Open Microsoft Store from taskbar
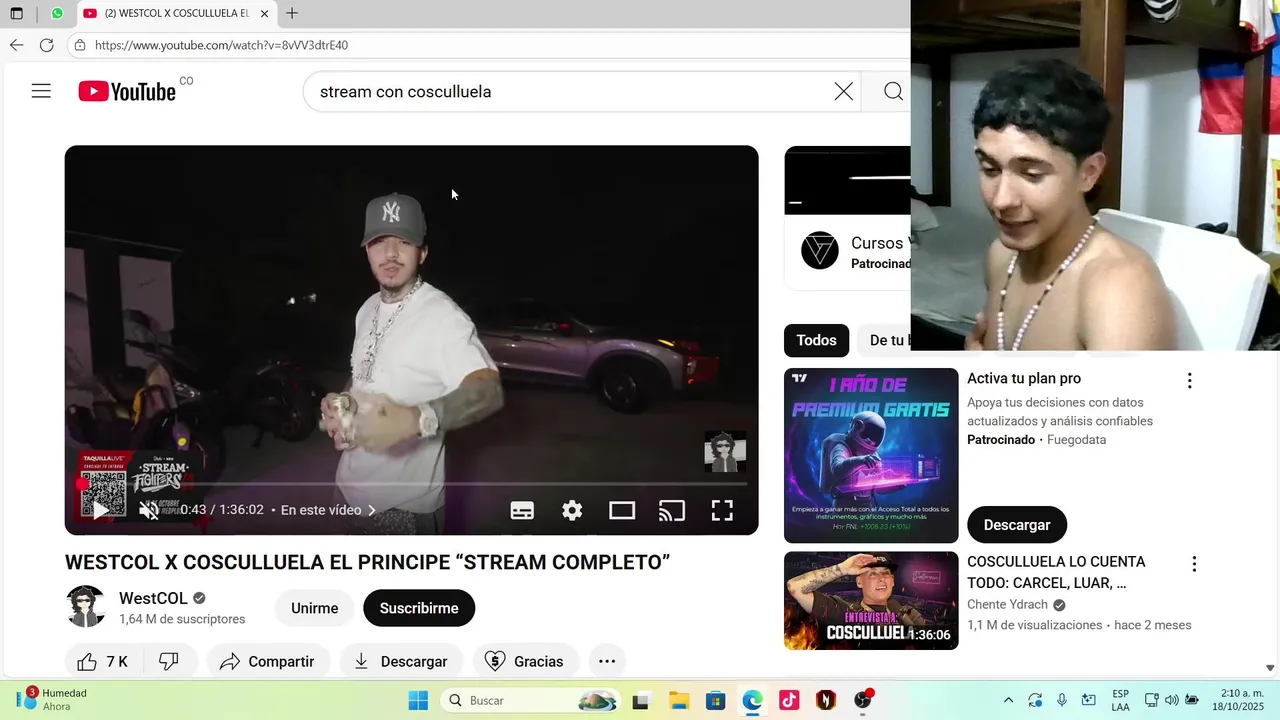 click(x=715, y=700)
